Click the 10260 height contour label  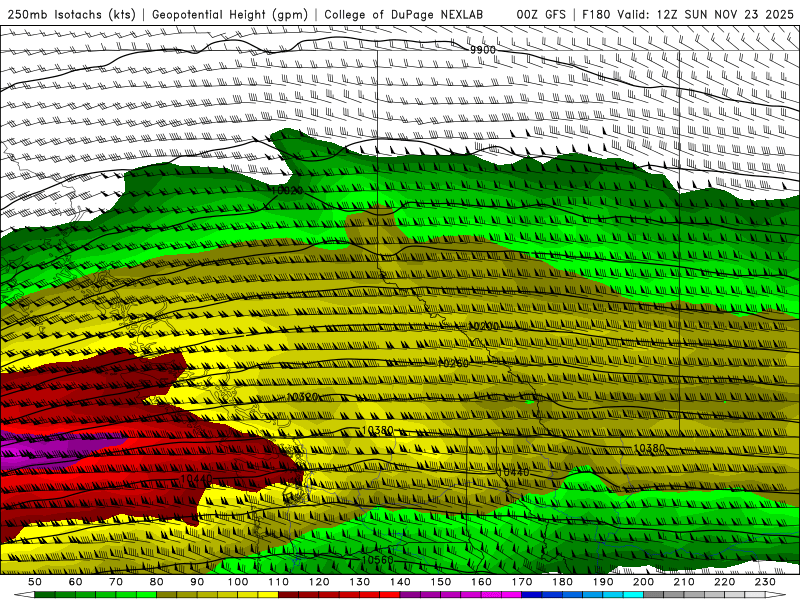click(453, 363)
